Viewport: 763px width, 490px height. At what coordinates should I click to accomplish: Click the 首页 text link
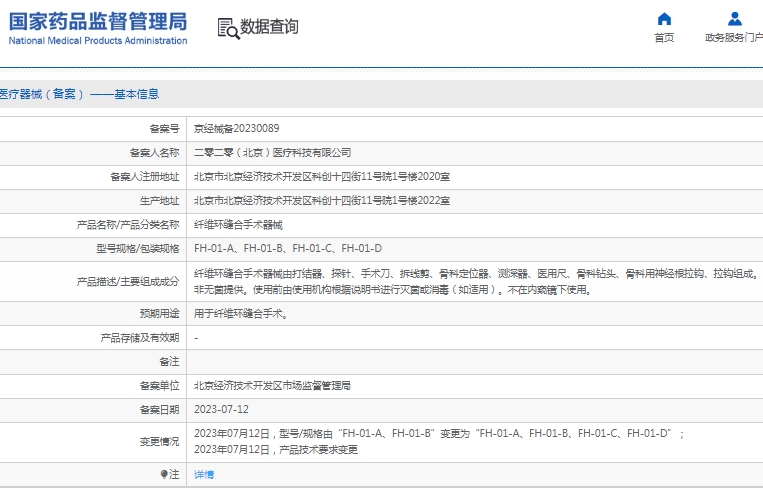pos(664,37)
